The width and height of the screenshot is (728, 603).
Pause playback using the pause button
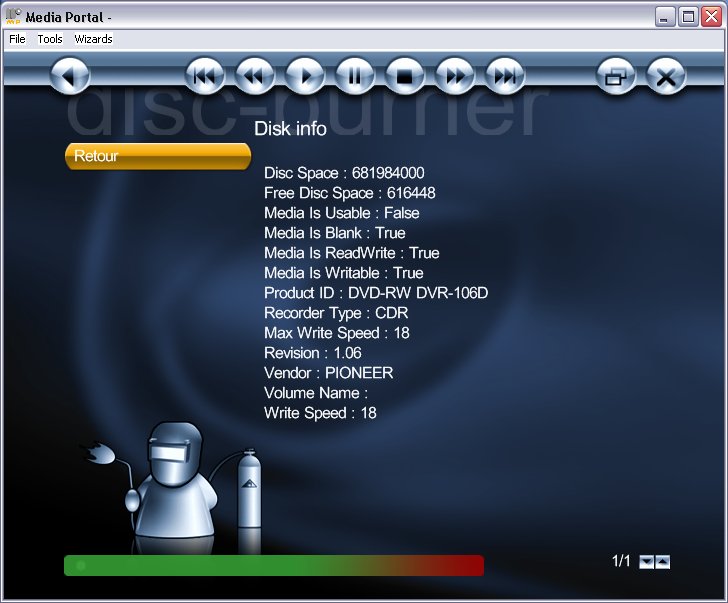tap(355, 75)
